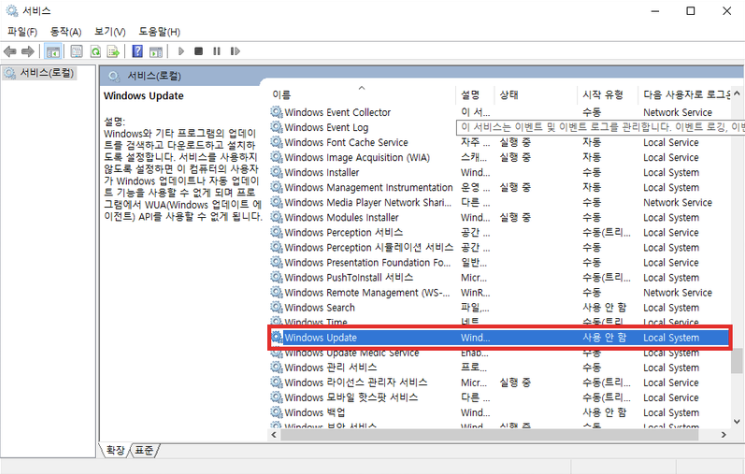Click the gear icon beside Windows 백업
This screenshot has width=745, height=474.
point(277,412)
